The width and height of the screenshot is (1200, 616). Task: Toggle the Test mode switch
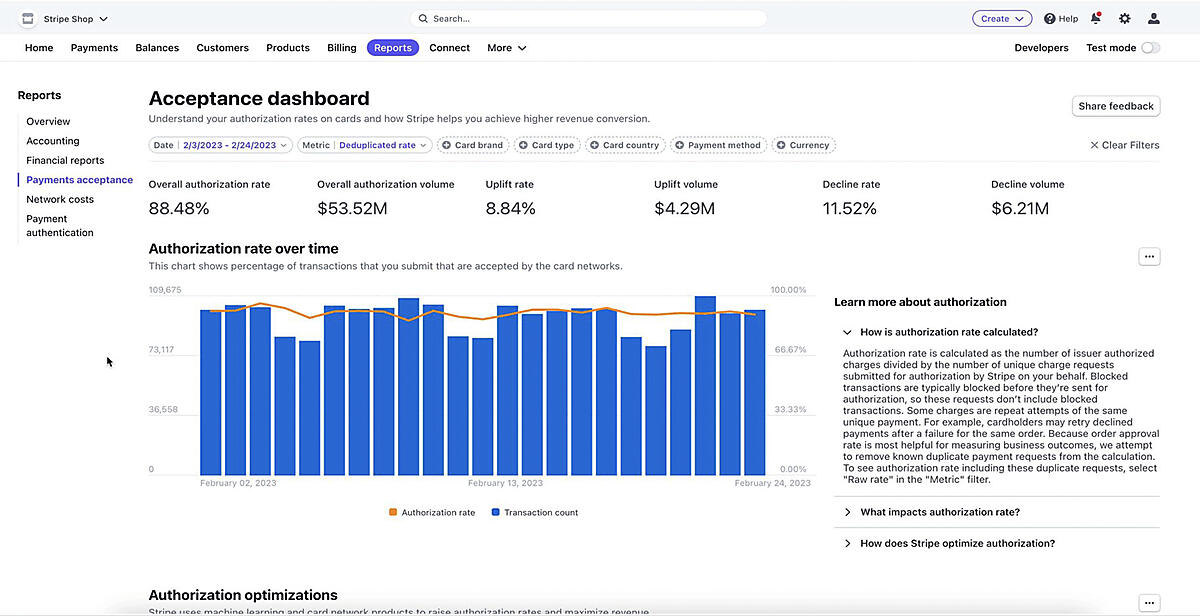[1150, 48]
